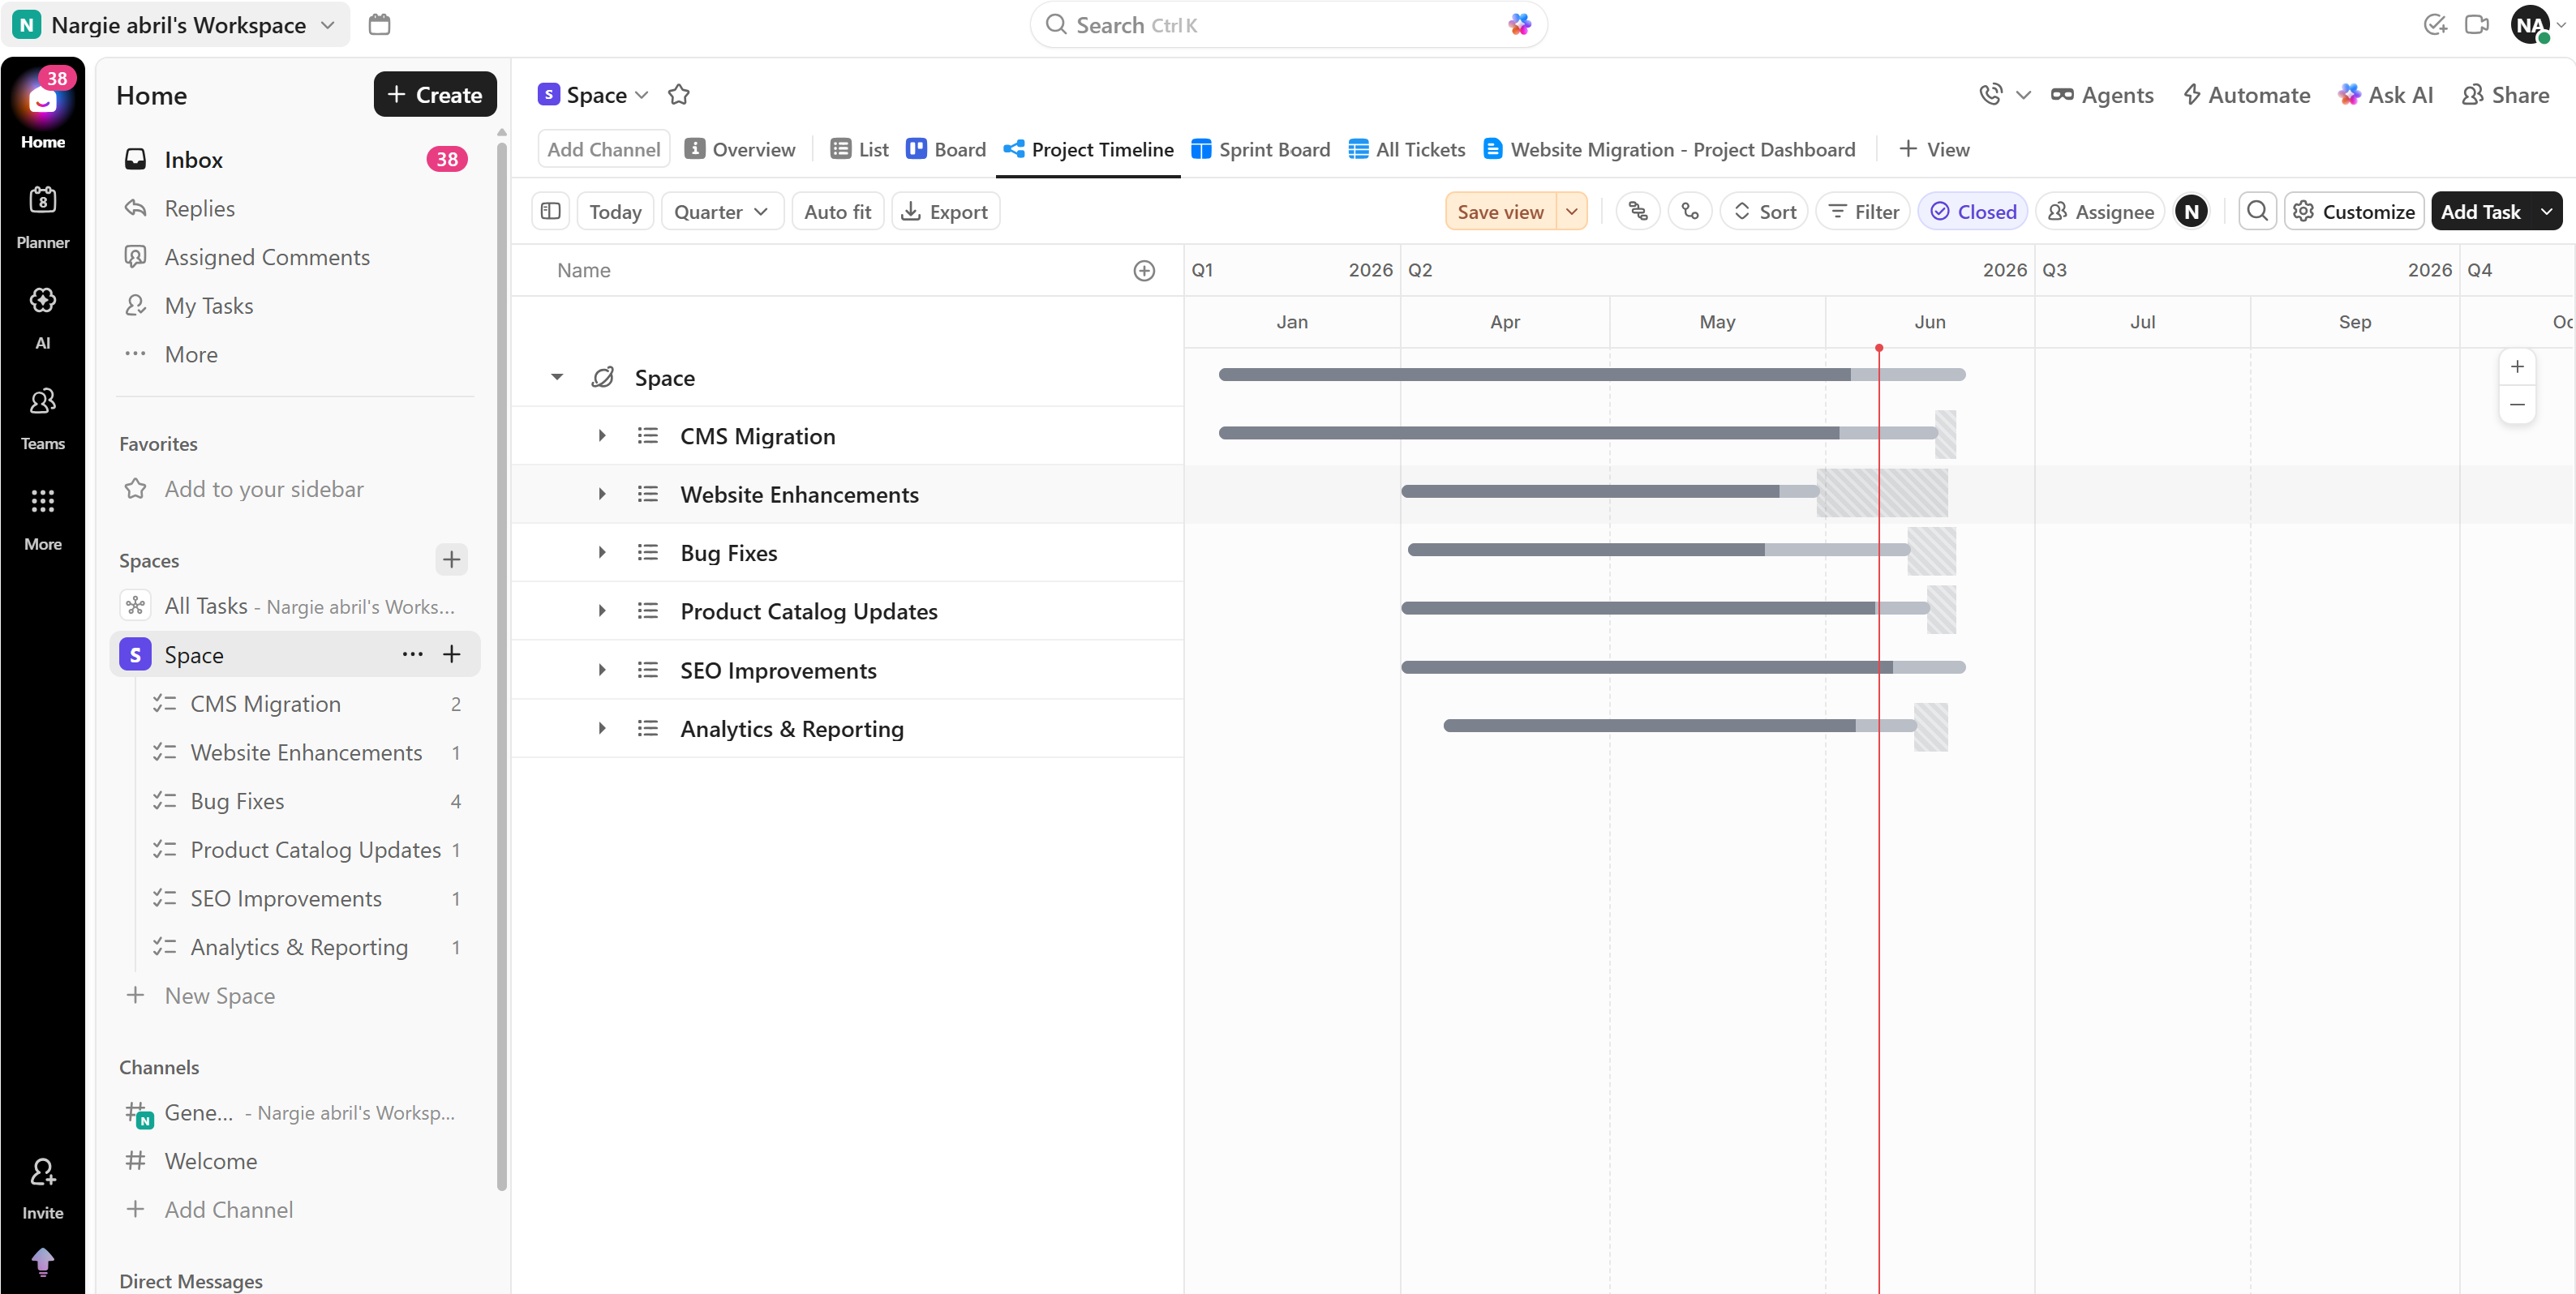Click the N assignee avatar filter
2576x1294 pixels.
(x=2191, y=211)
